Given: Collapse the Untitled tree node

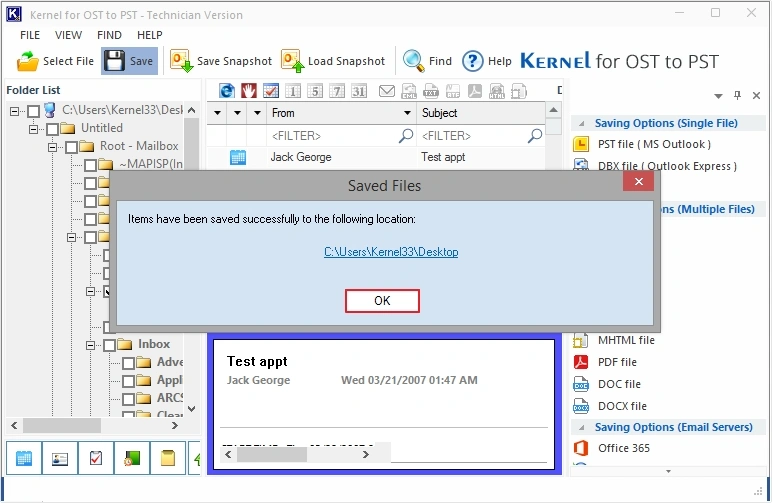Looking at the screenshot, I should click(x=33, y=129).
